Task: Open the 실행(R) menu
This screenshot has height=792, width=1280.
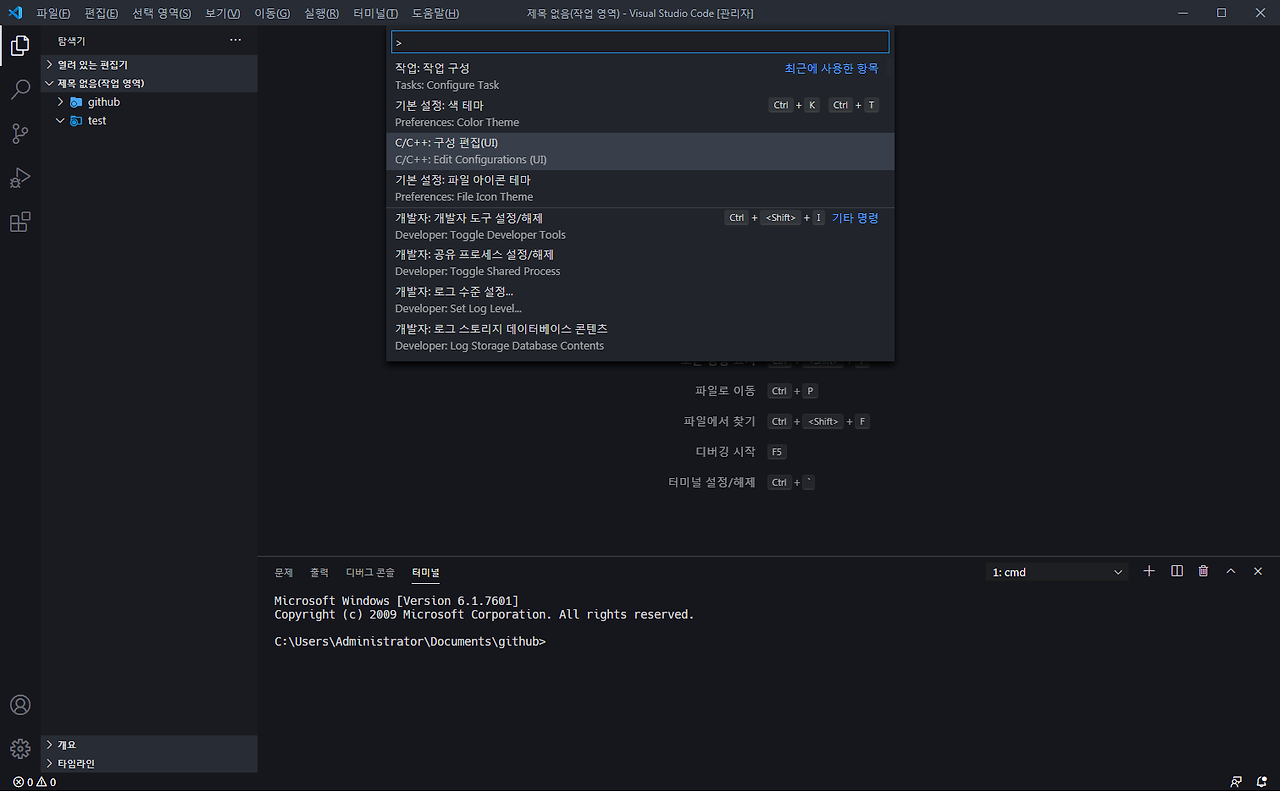Action: click(x=321, y=13)
